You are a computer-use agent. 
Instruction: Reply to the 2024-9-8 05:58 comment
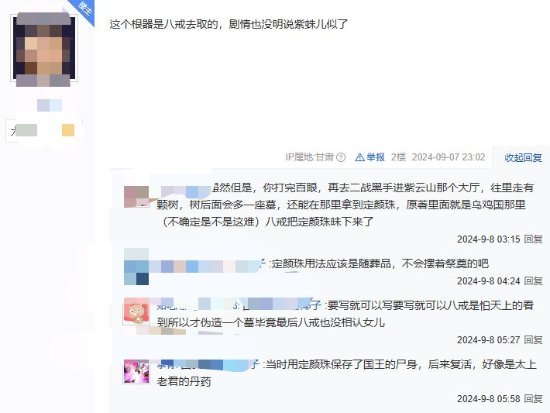533,399
